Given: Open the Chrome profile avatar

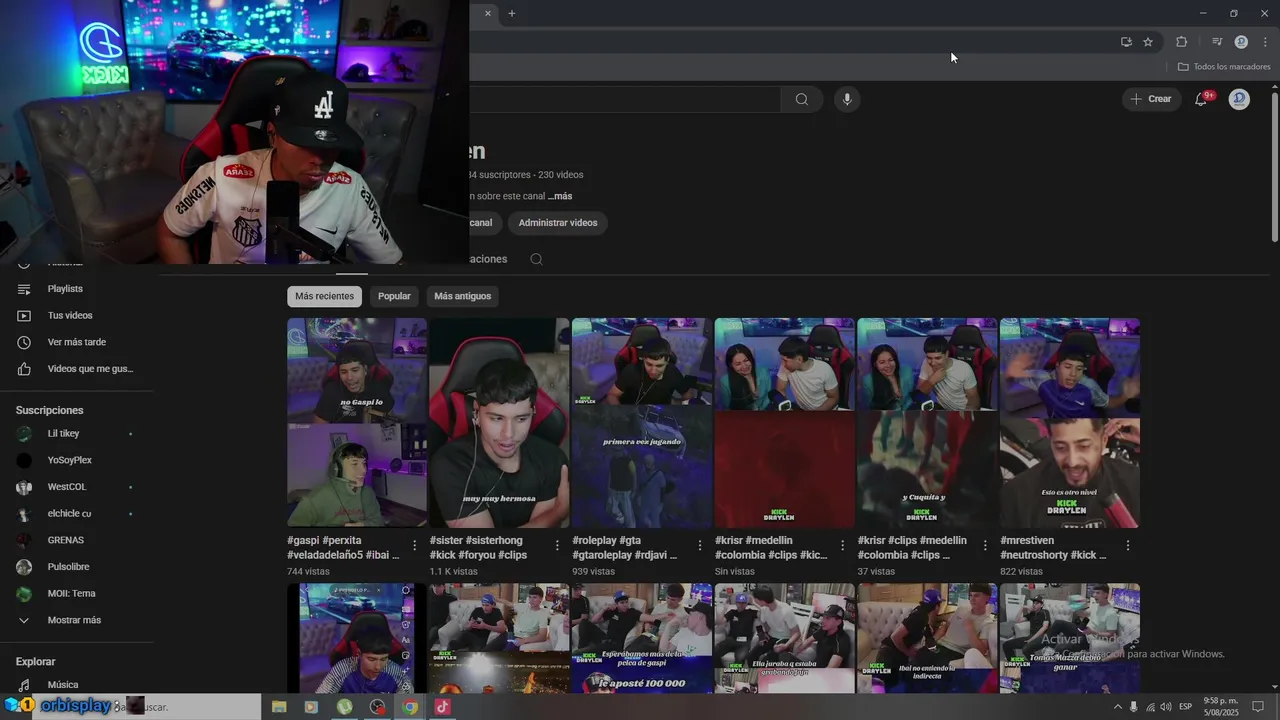Looking at the screenshot, I should [x=1241, y=42].
